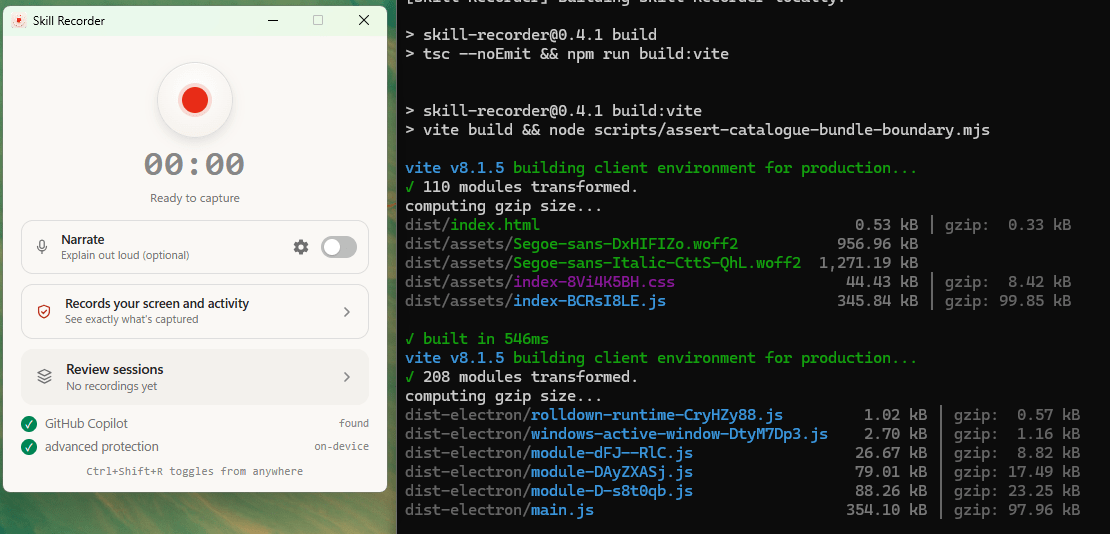Click module-D-s8t0qb.js in terminal
This screenshot has height=534, width=1110.
pyautogui.click(x=612, y=491)
